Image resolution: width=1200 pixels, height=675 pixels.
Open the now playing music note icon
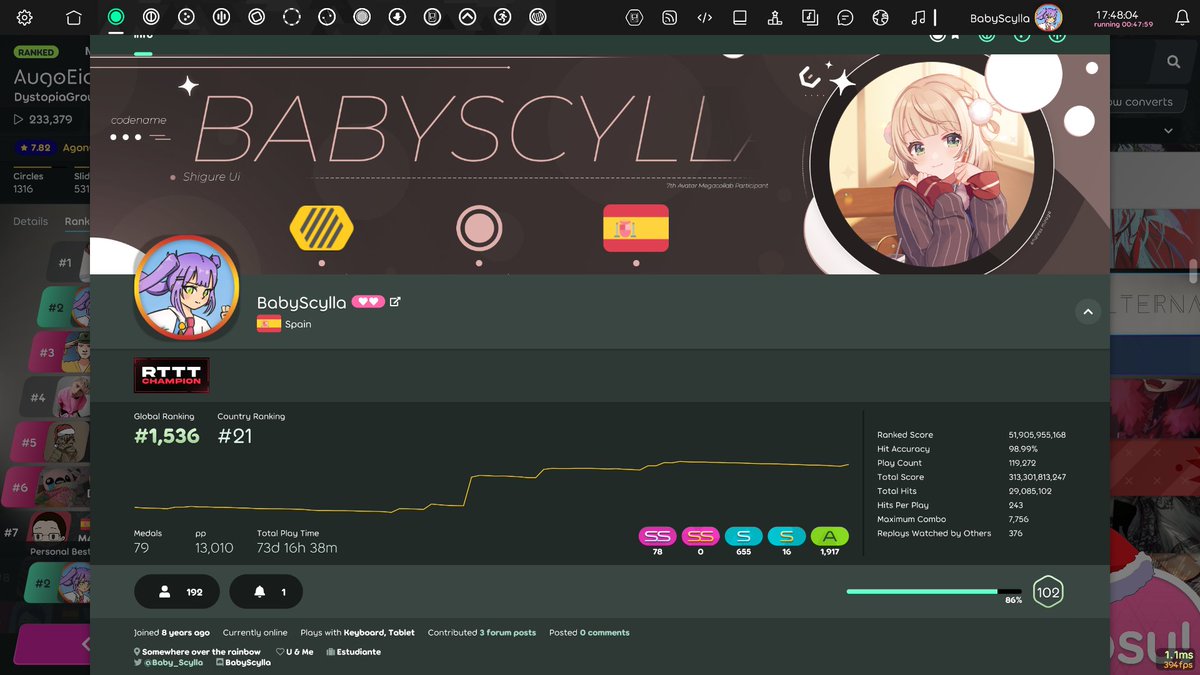click(918, 17)
